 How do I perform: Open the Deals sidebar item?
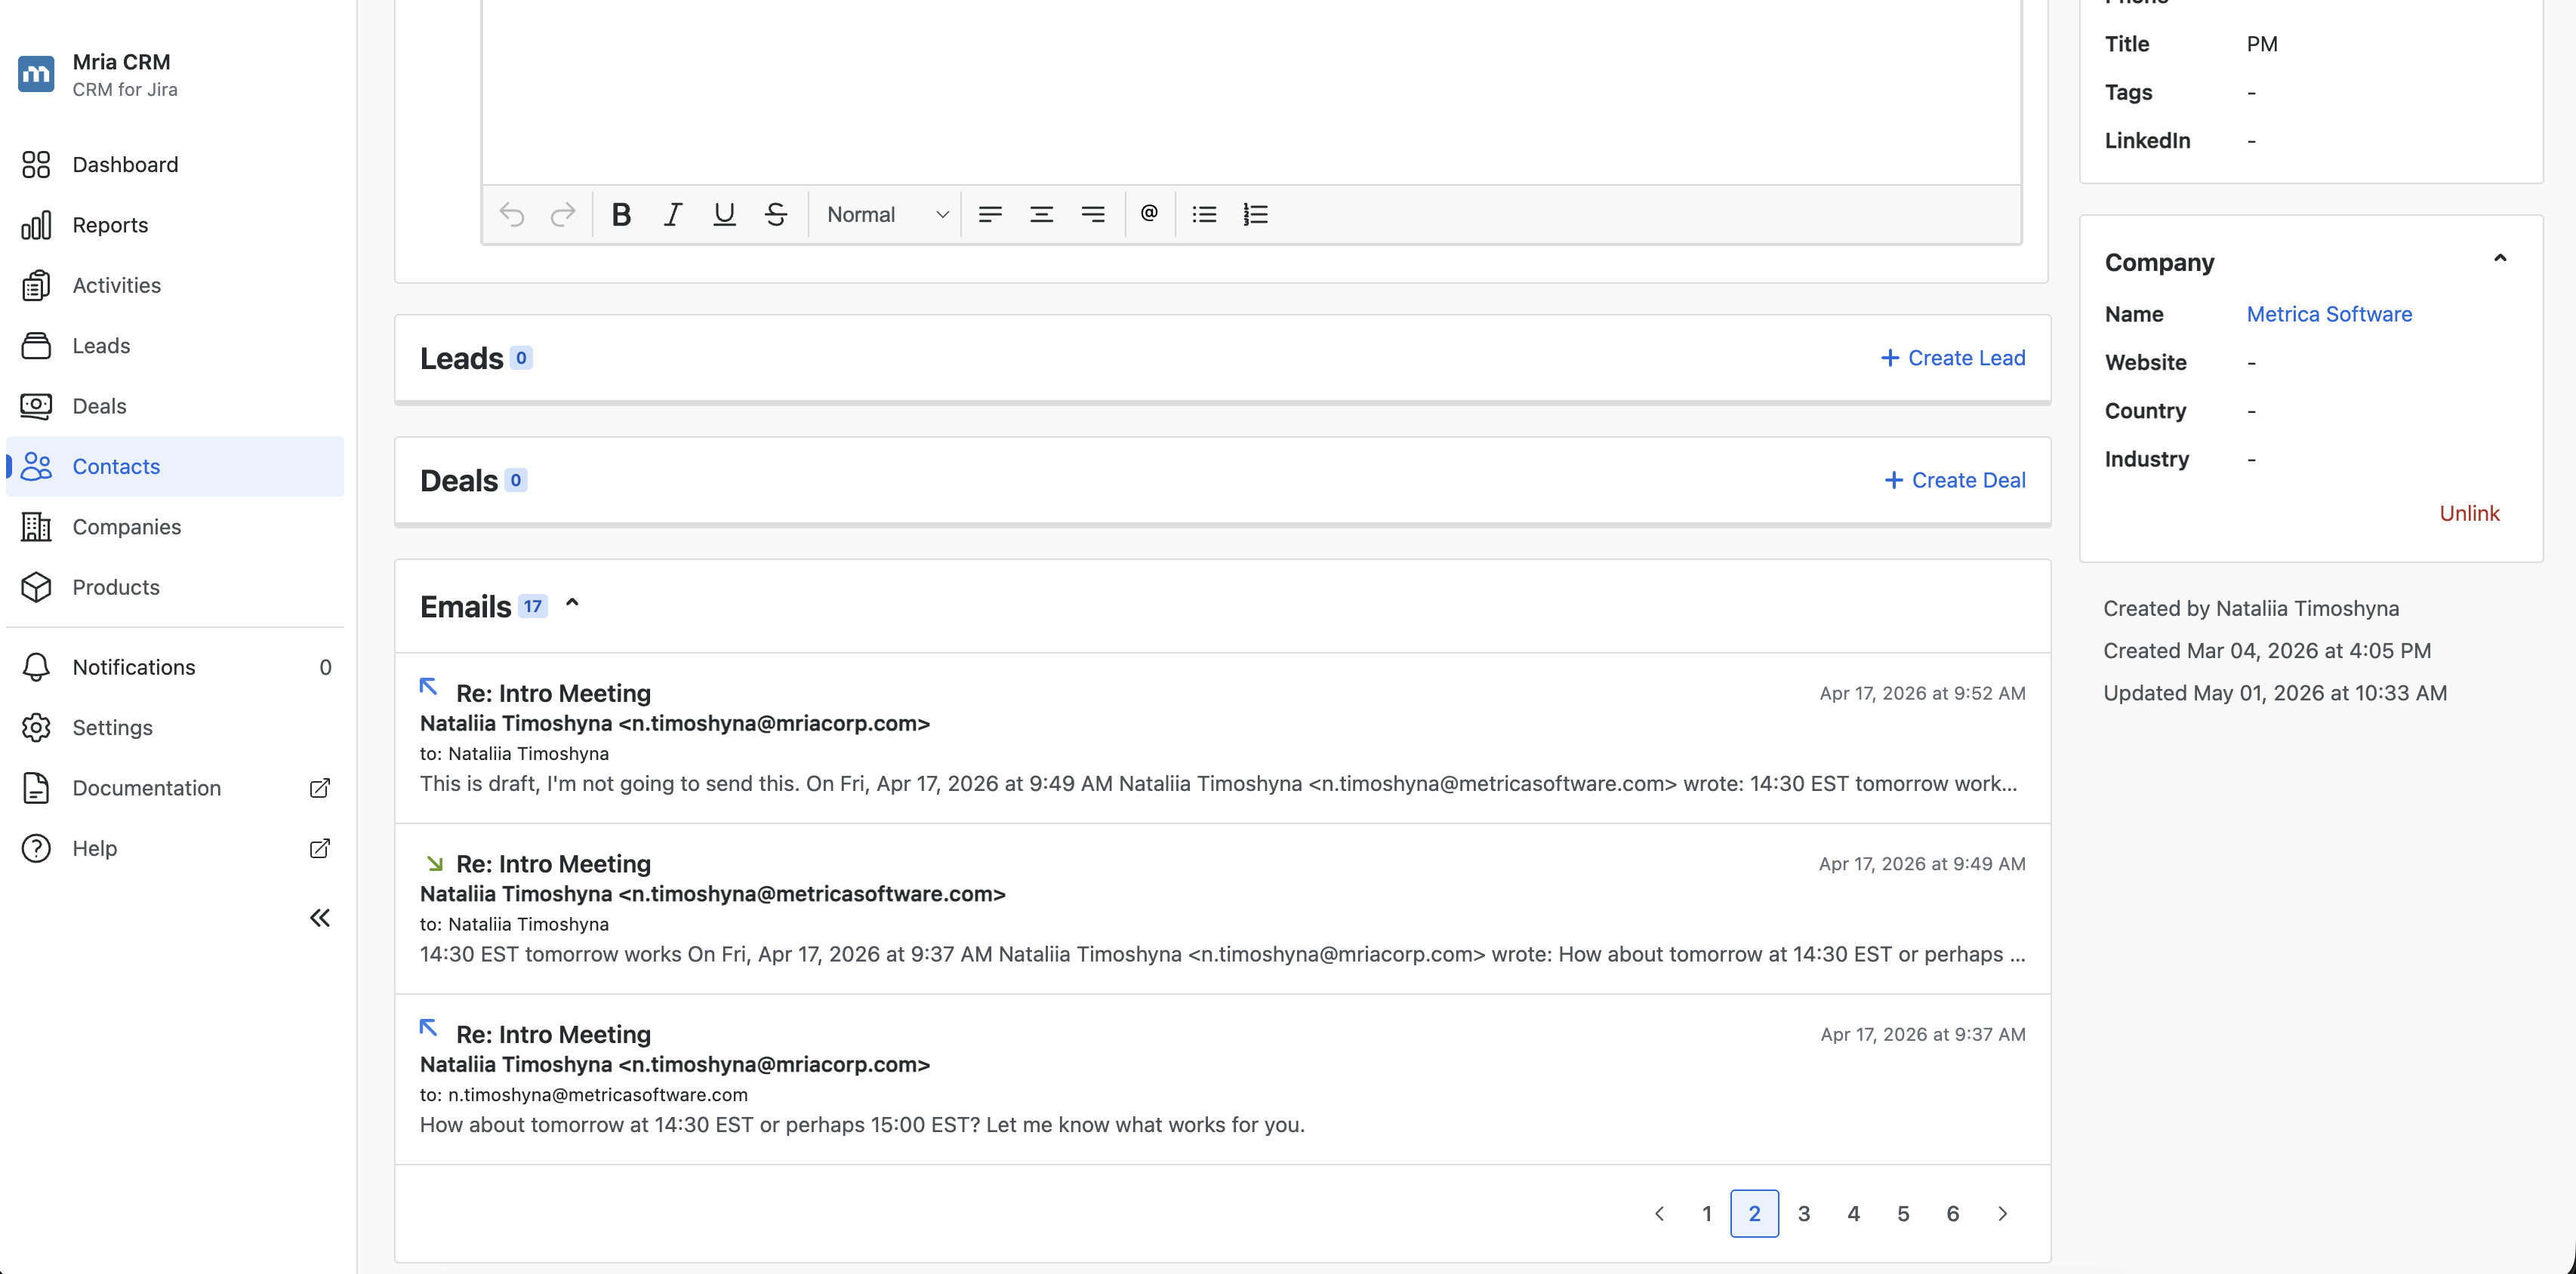click(x=175, y=406)
